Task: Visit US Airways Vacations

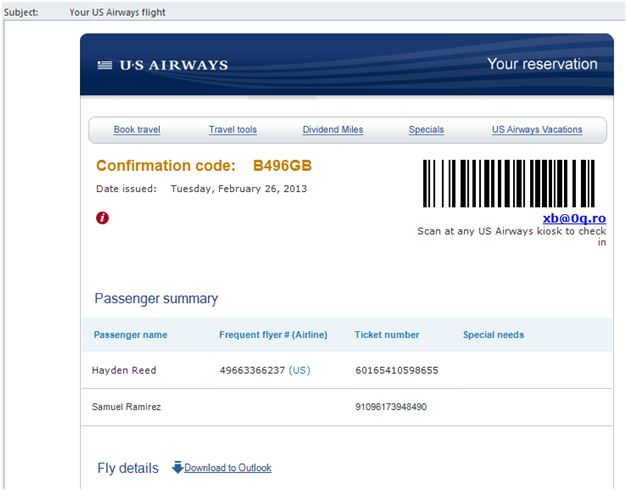Action: (x=537, y=130)
